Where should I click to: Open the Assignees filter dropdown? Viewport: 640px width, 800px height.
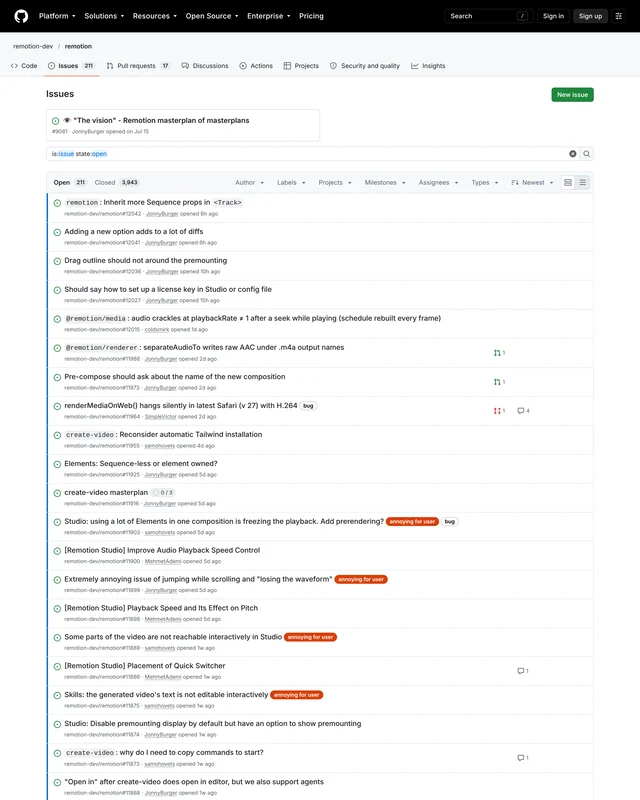click(x=438, y=183)
